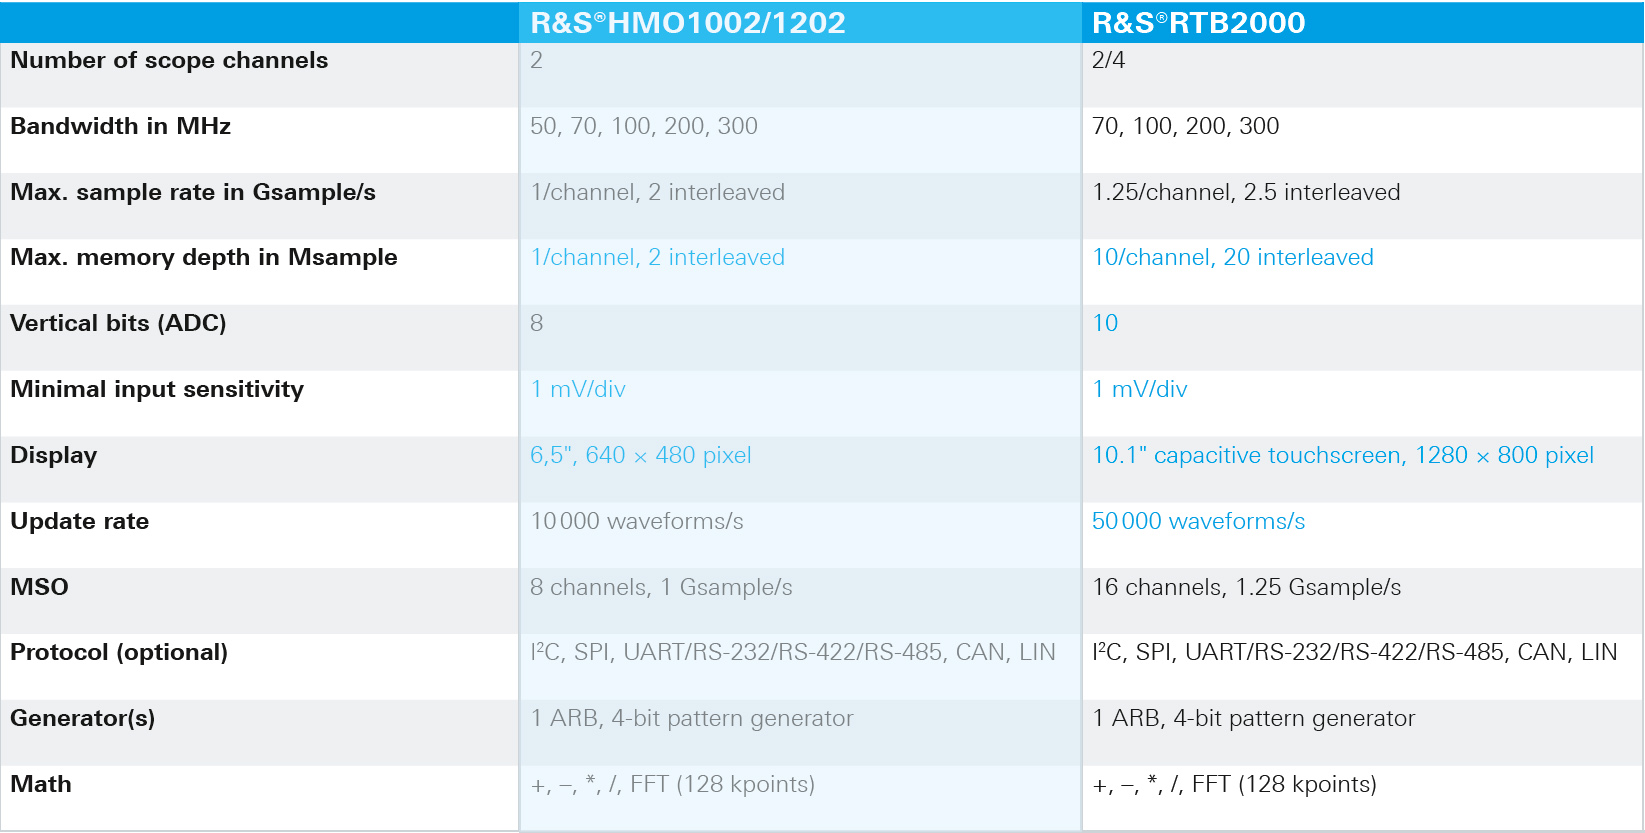The image size is (1645, 833).
Task: Select the 'Update rate' row label
Action: click(80, 521)
